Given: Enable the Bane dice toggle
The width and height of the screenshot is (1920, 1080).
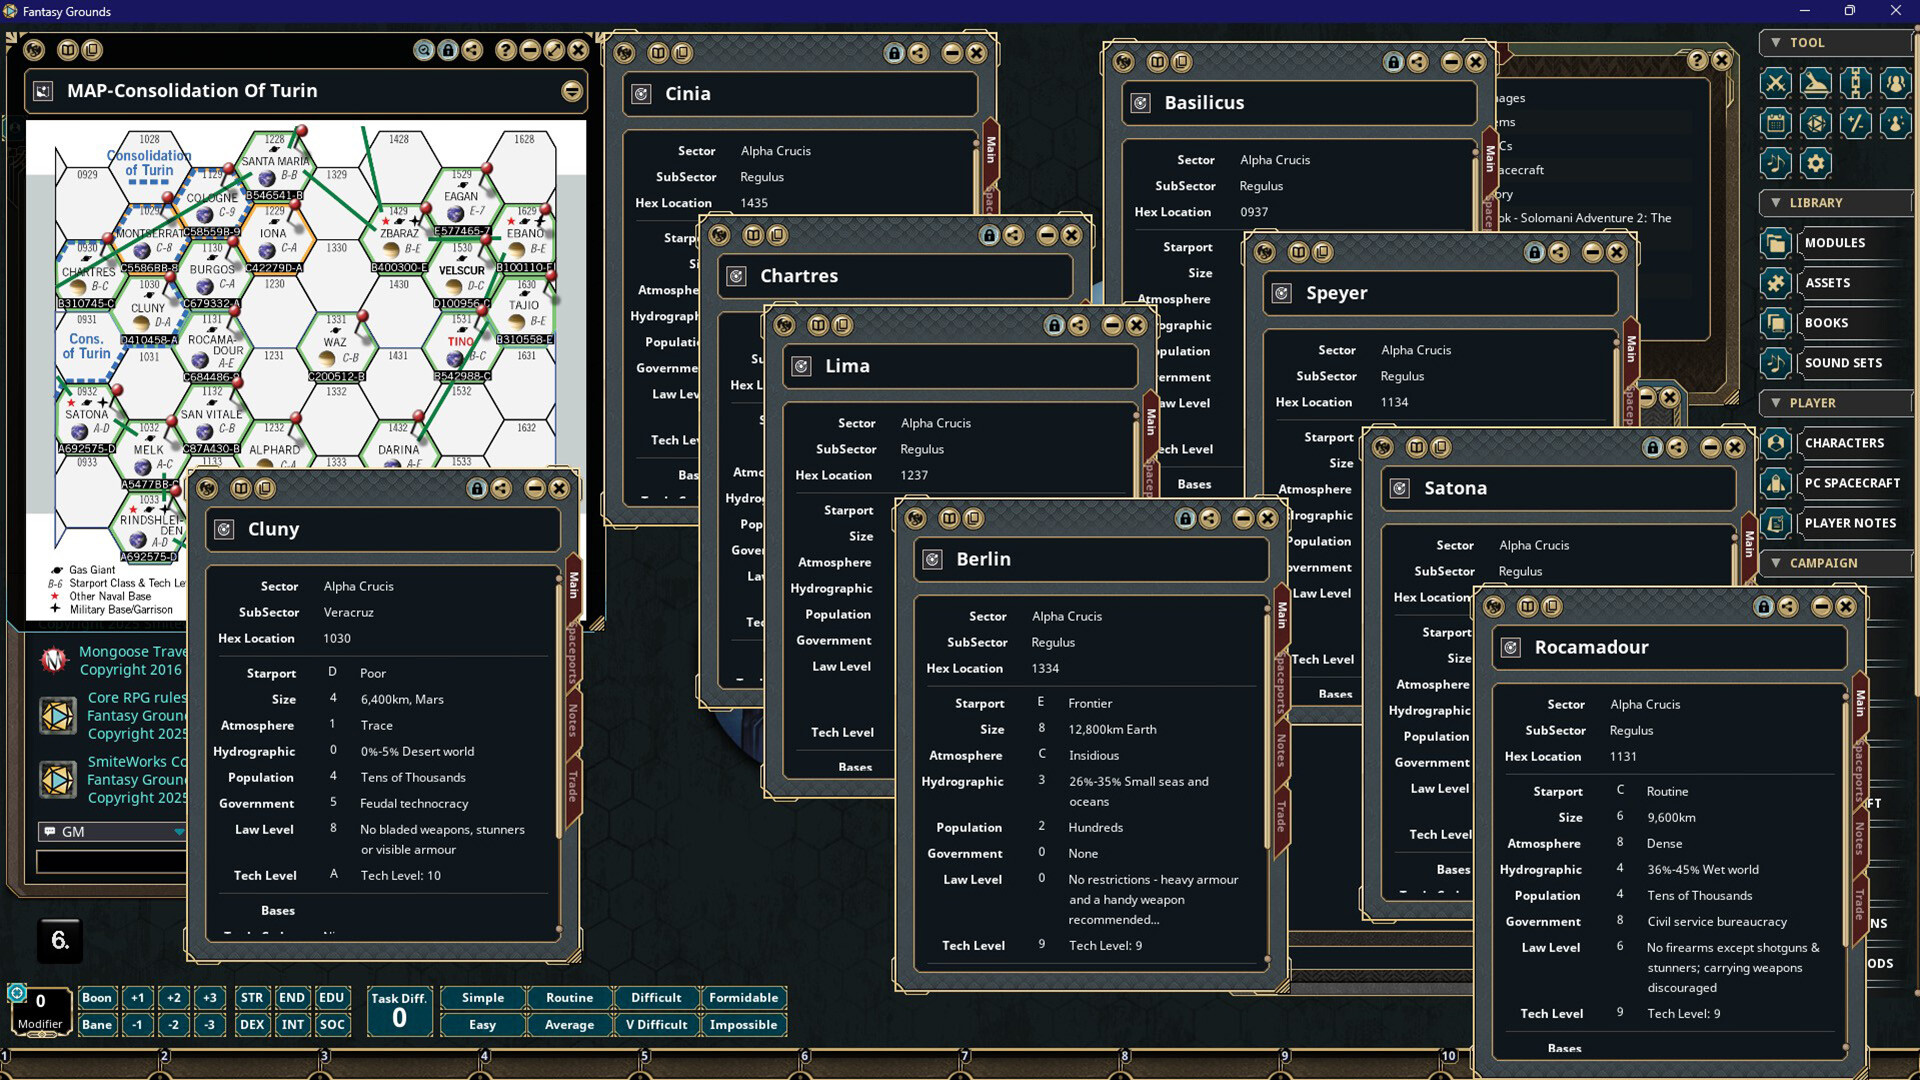Looking at the screenshot, I should pos(97,1025).
